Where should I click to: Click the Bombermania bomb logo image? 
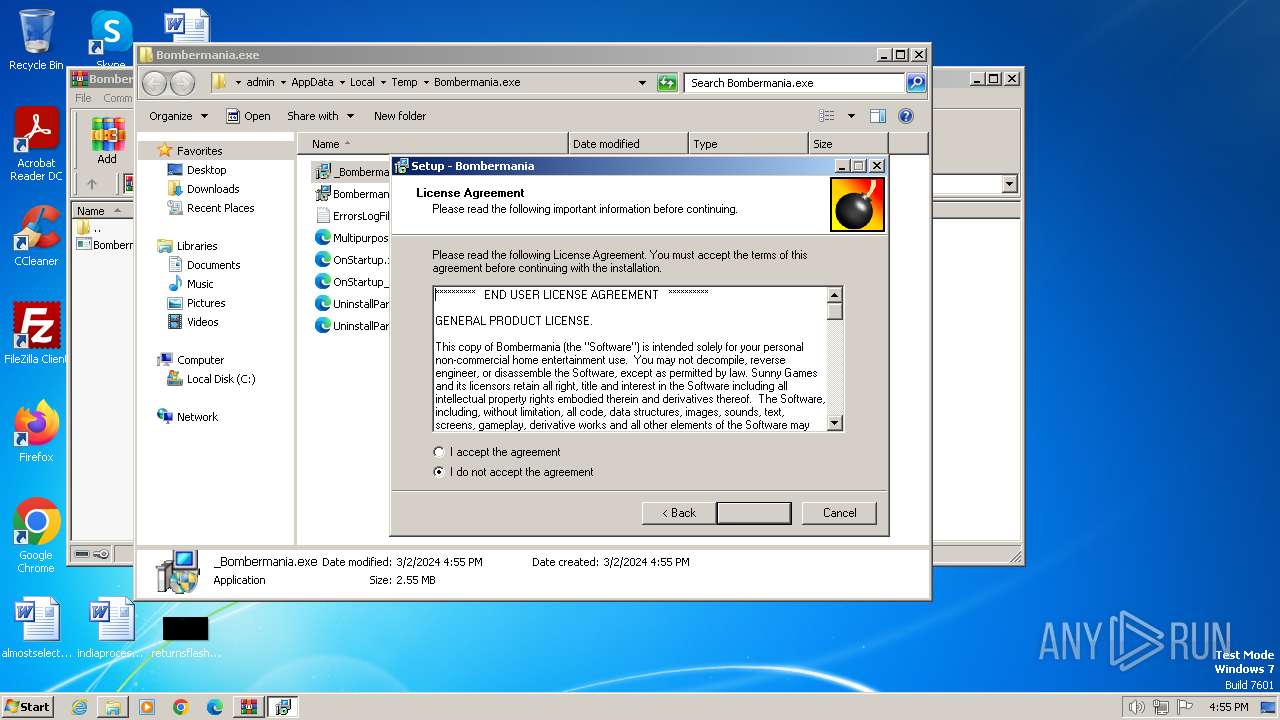[857, 205]
